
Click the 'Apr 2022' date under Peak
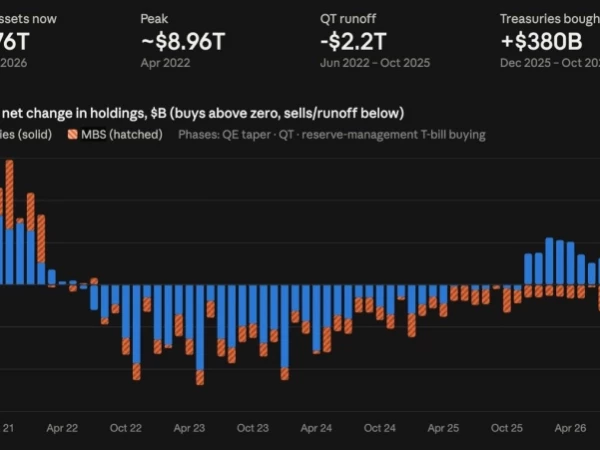pyautogui.click(x=165, y=63)
